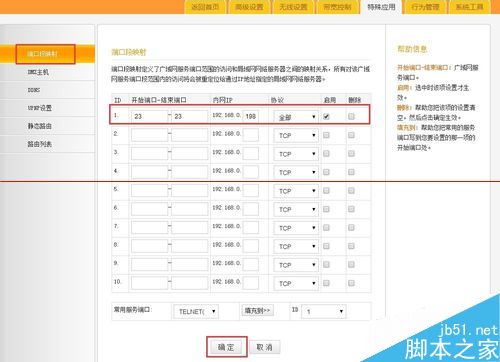Click the start port field in row 1

149,116
